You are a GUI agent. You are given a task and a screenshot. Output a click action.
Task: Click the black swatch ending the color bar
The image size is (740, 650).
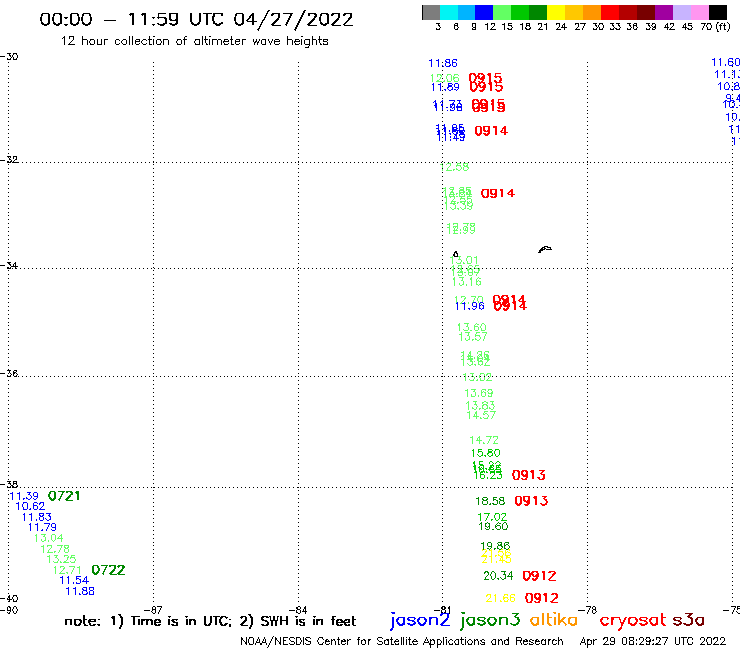(717, 12)
